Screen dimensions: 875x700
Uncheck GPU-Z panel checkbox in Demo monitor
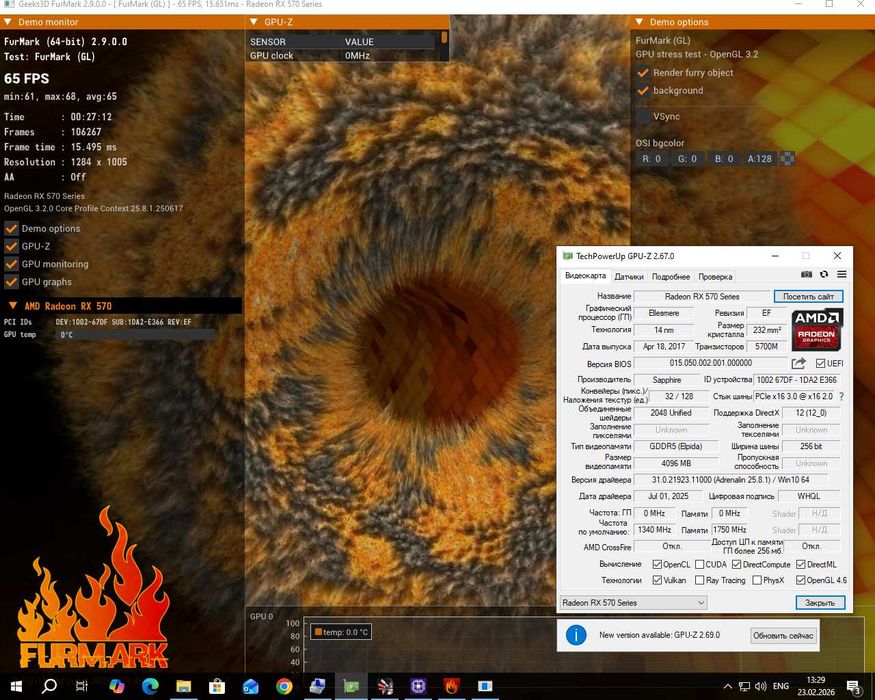tap(11, 246)
